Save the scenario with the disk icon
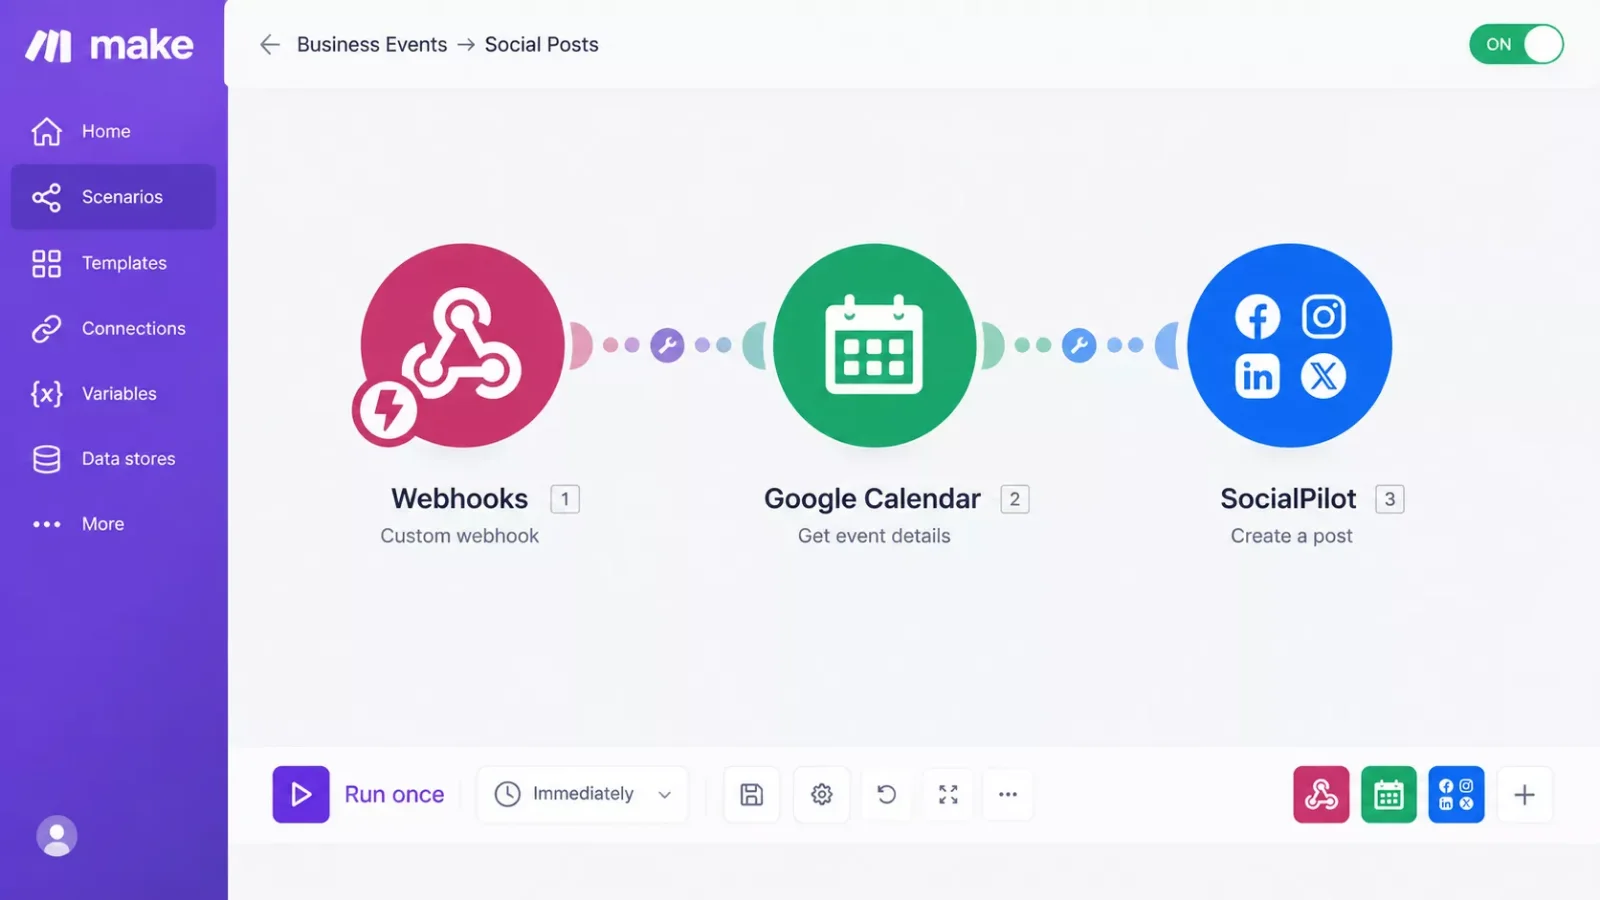Image resolution: width=1600 pixels, height=900 pixels. click(x=752, y=794)
